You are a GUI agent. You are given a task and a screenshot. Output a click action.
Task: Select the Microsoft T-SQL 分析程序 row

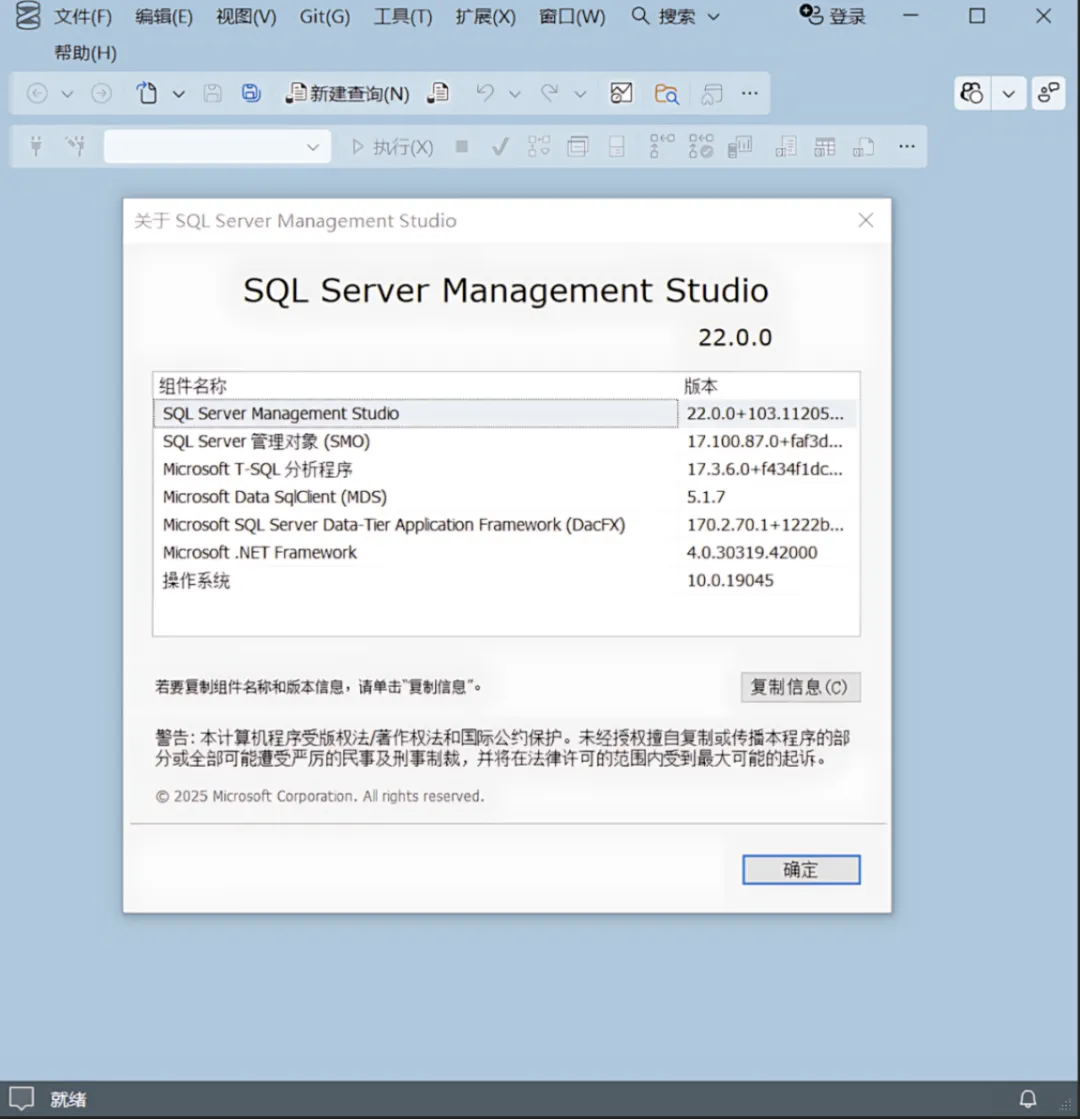click(x=505, y=469)
